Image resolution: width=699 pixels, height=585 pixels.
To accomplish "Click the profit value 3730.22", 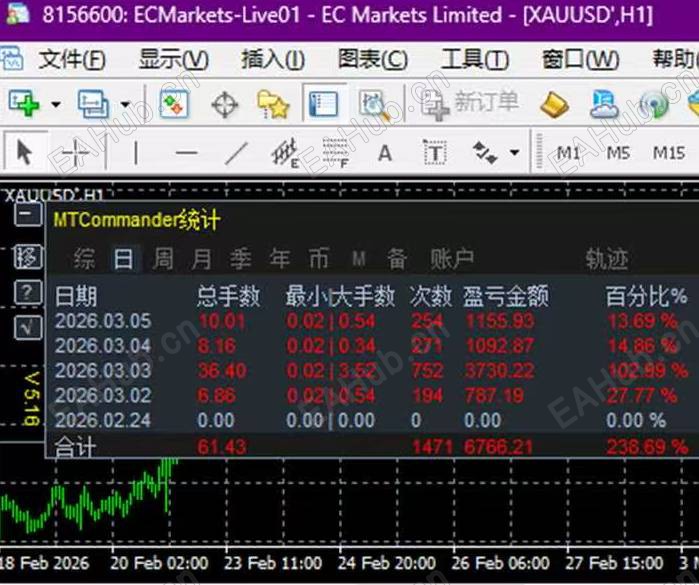I will (x=499, y=371).
